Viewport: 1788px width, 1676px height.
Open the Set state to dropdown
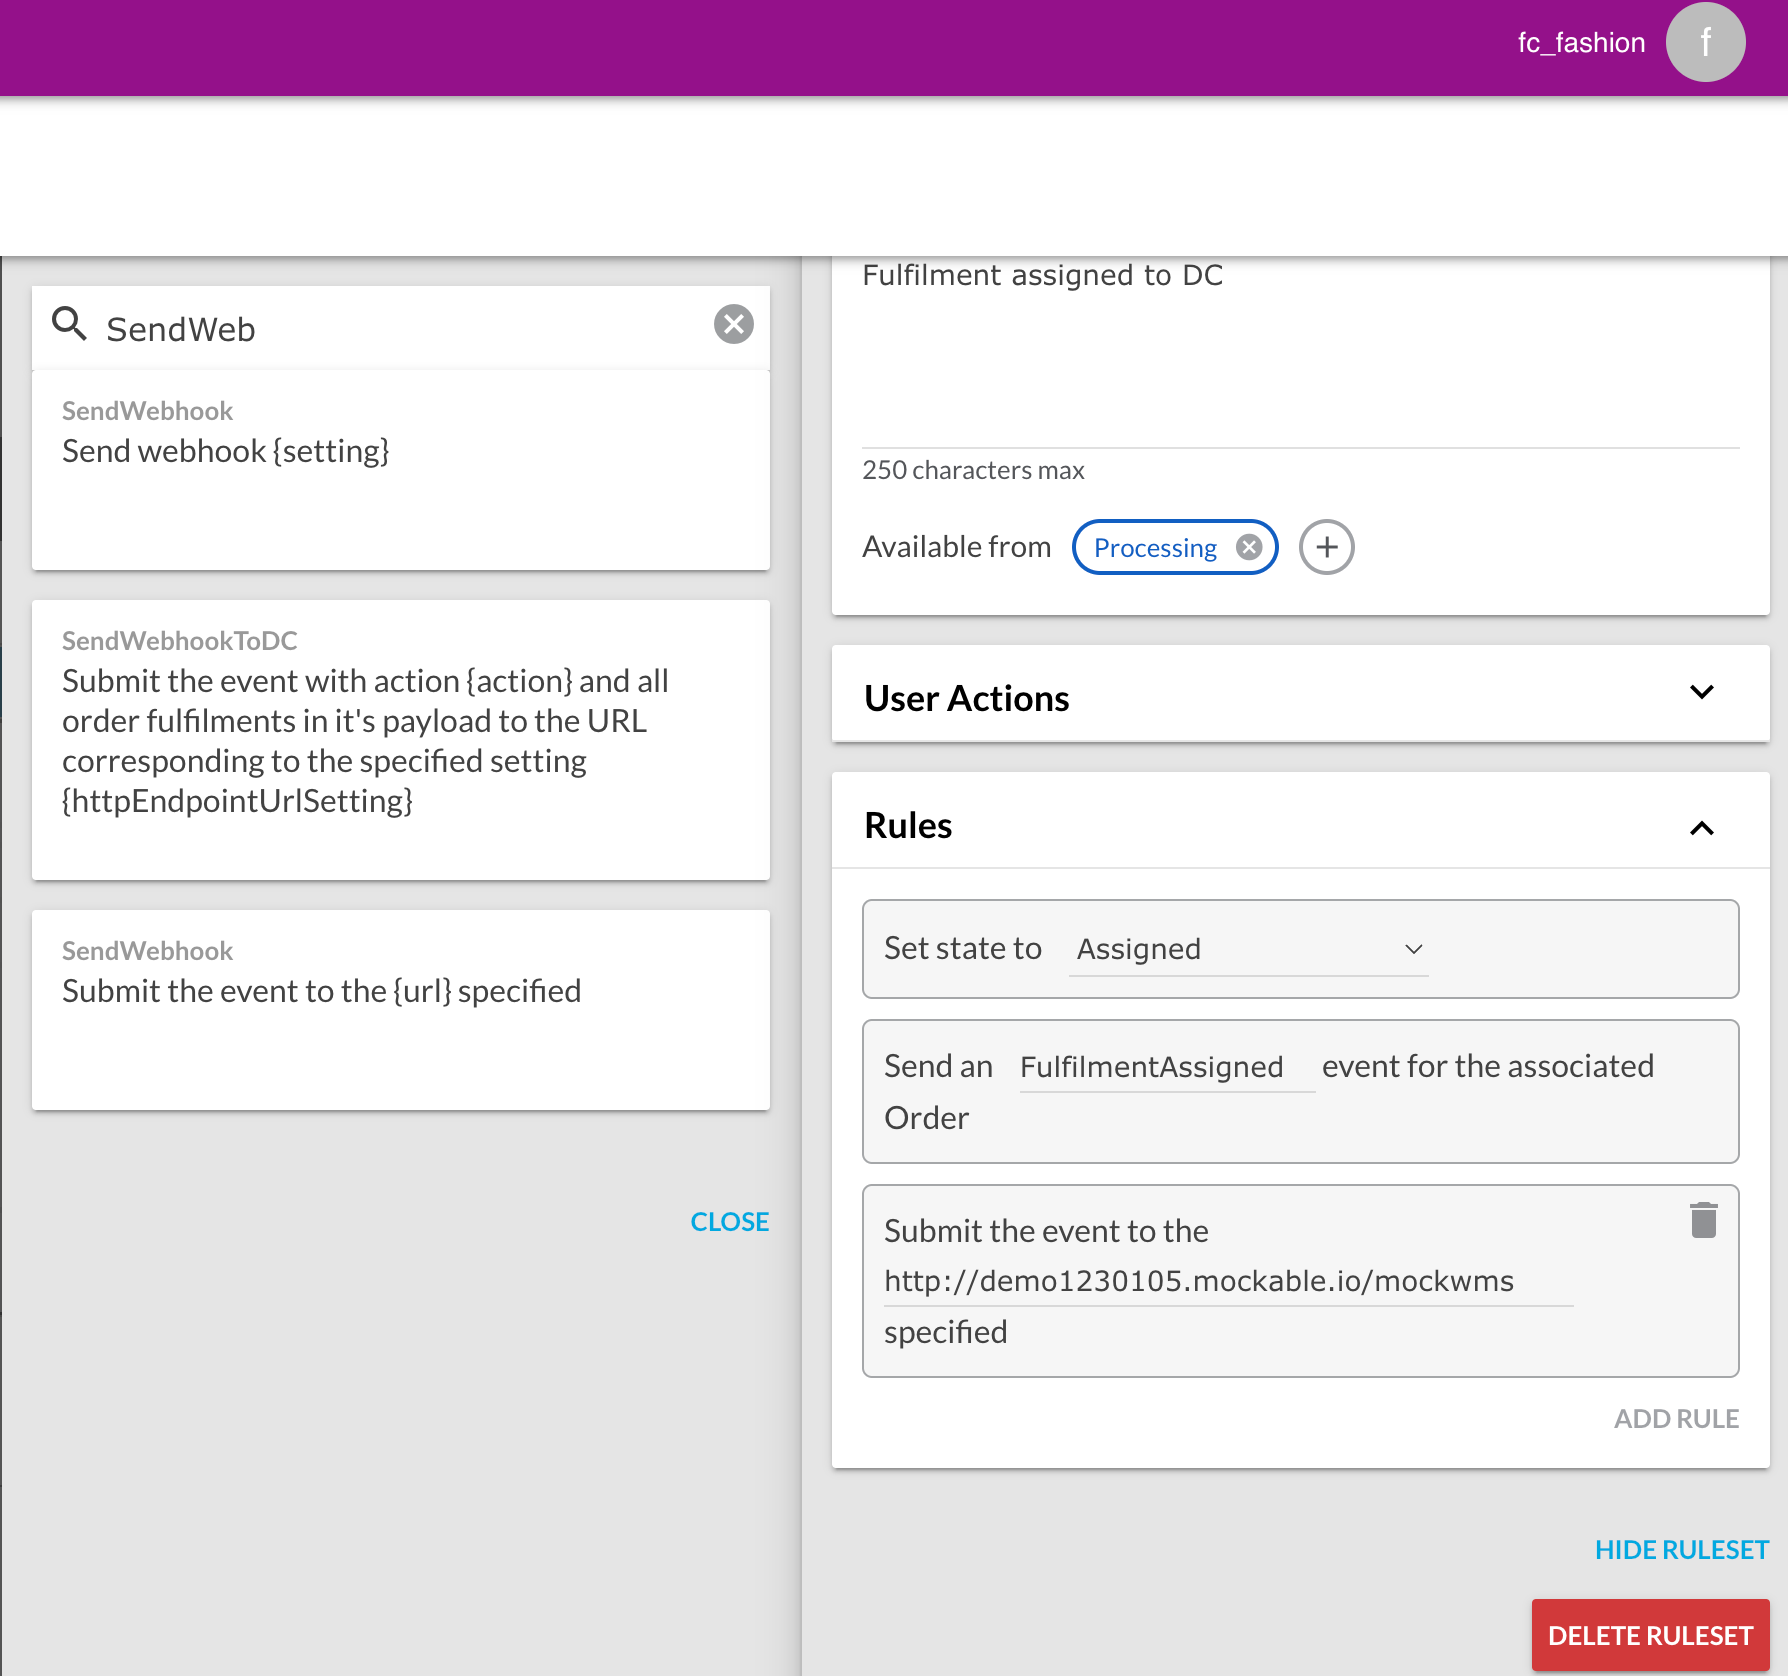click(x=1248, y=949)
